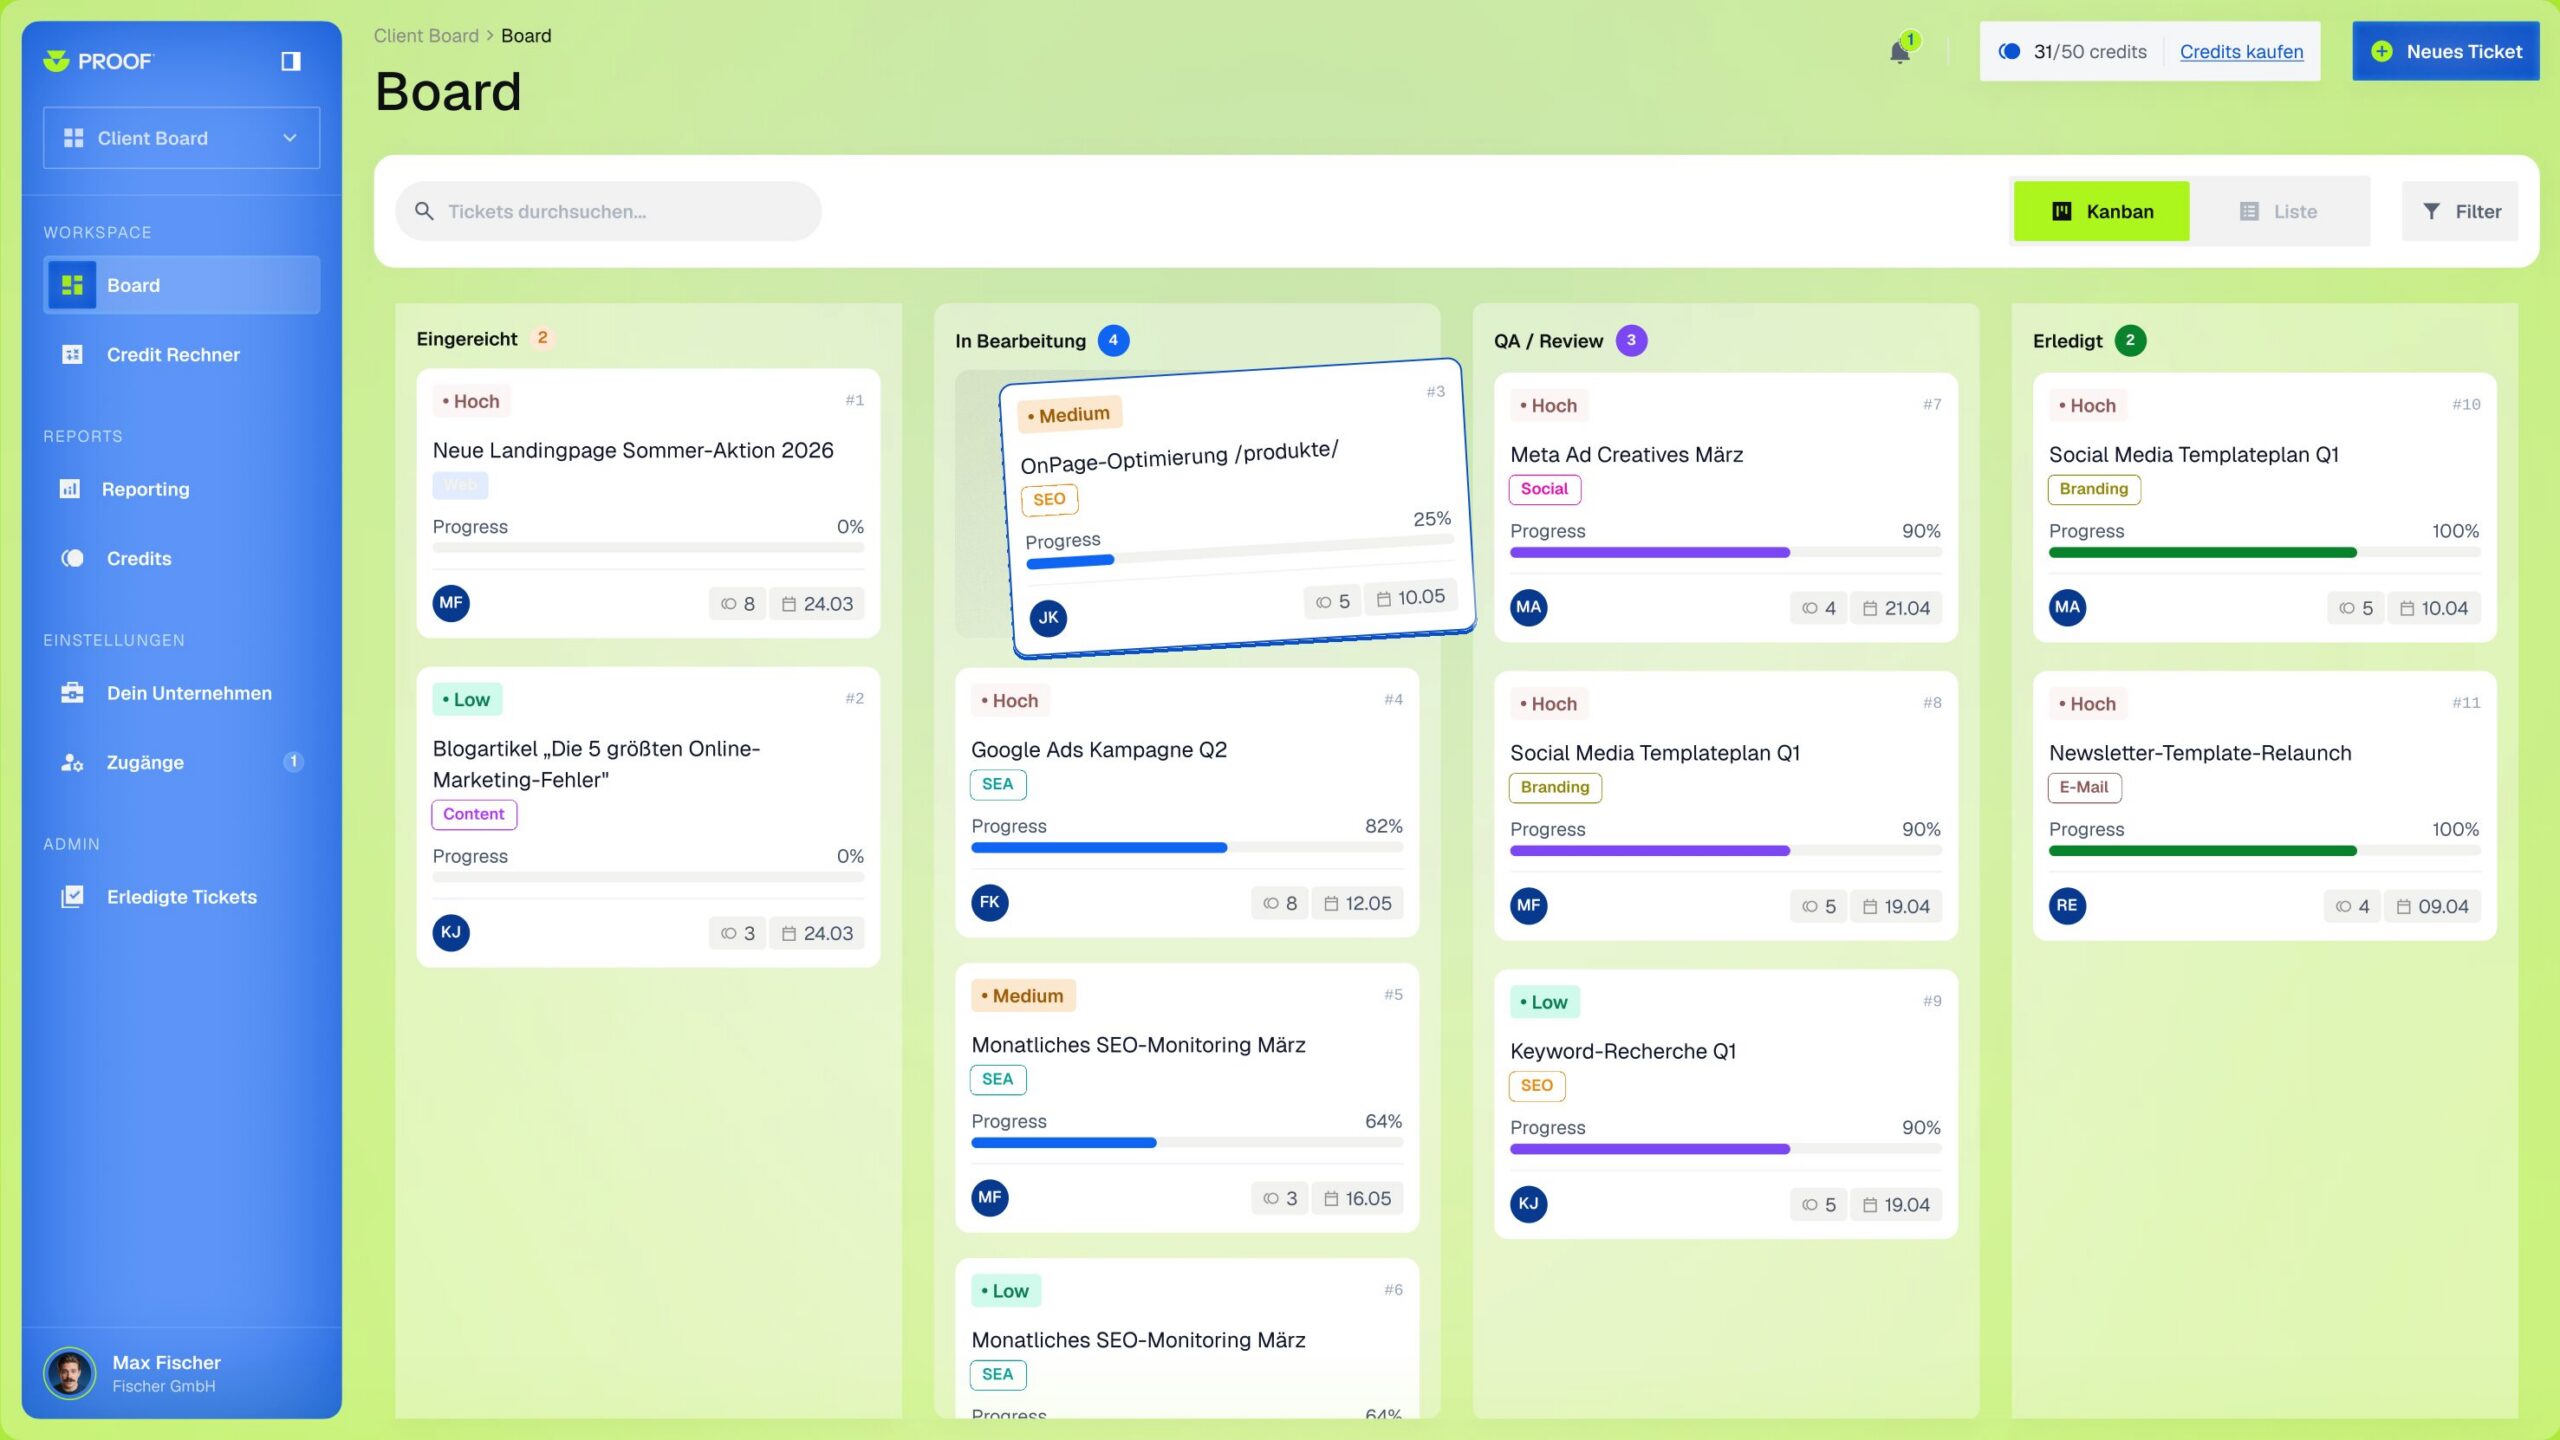The width and height of the screenshot is (2560, 1440).
Task: Click the PROOF logo
Action: pos(98,61)
